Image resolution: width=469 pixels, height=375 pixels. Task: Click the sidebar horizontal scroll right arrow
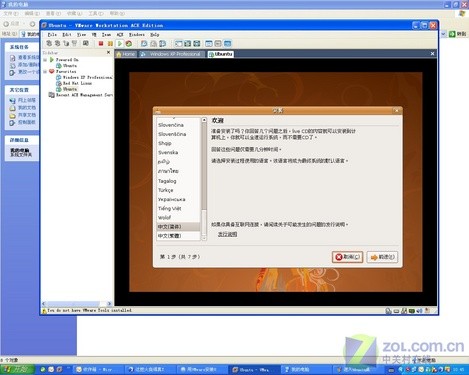(x=109, y=304)
